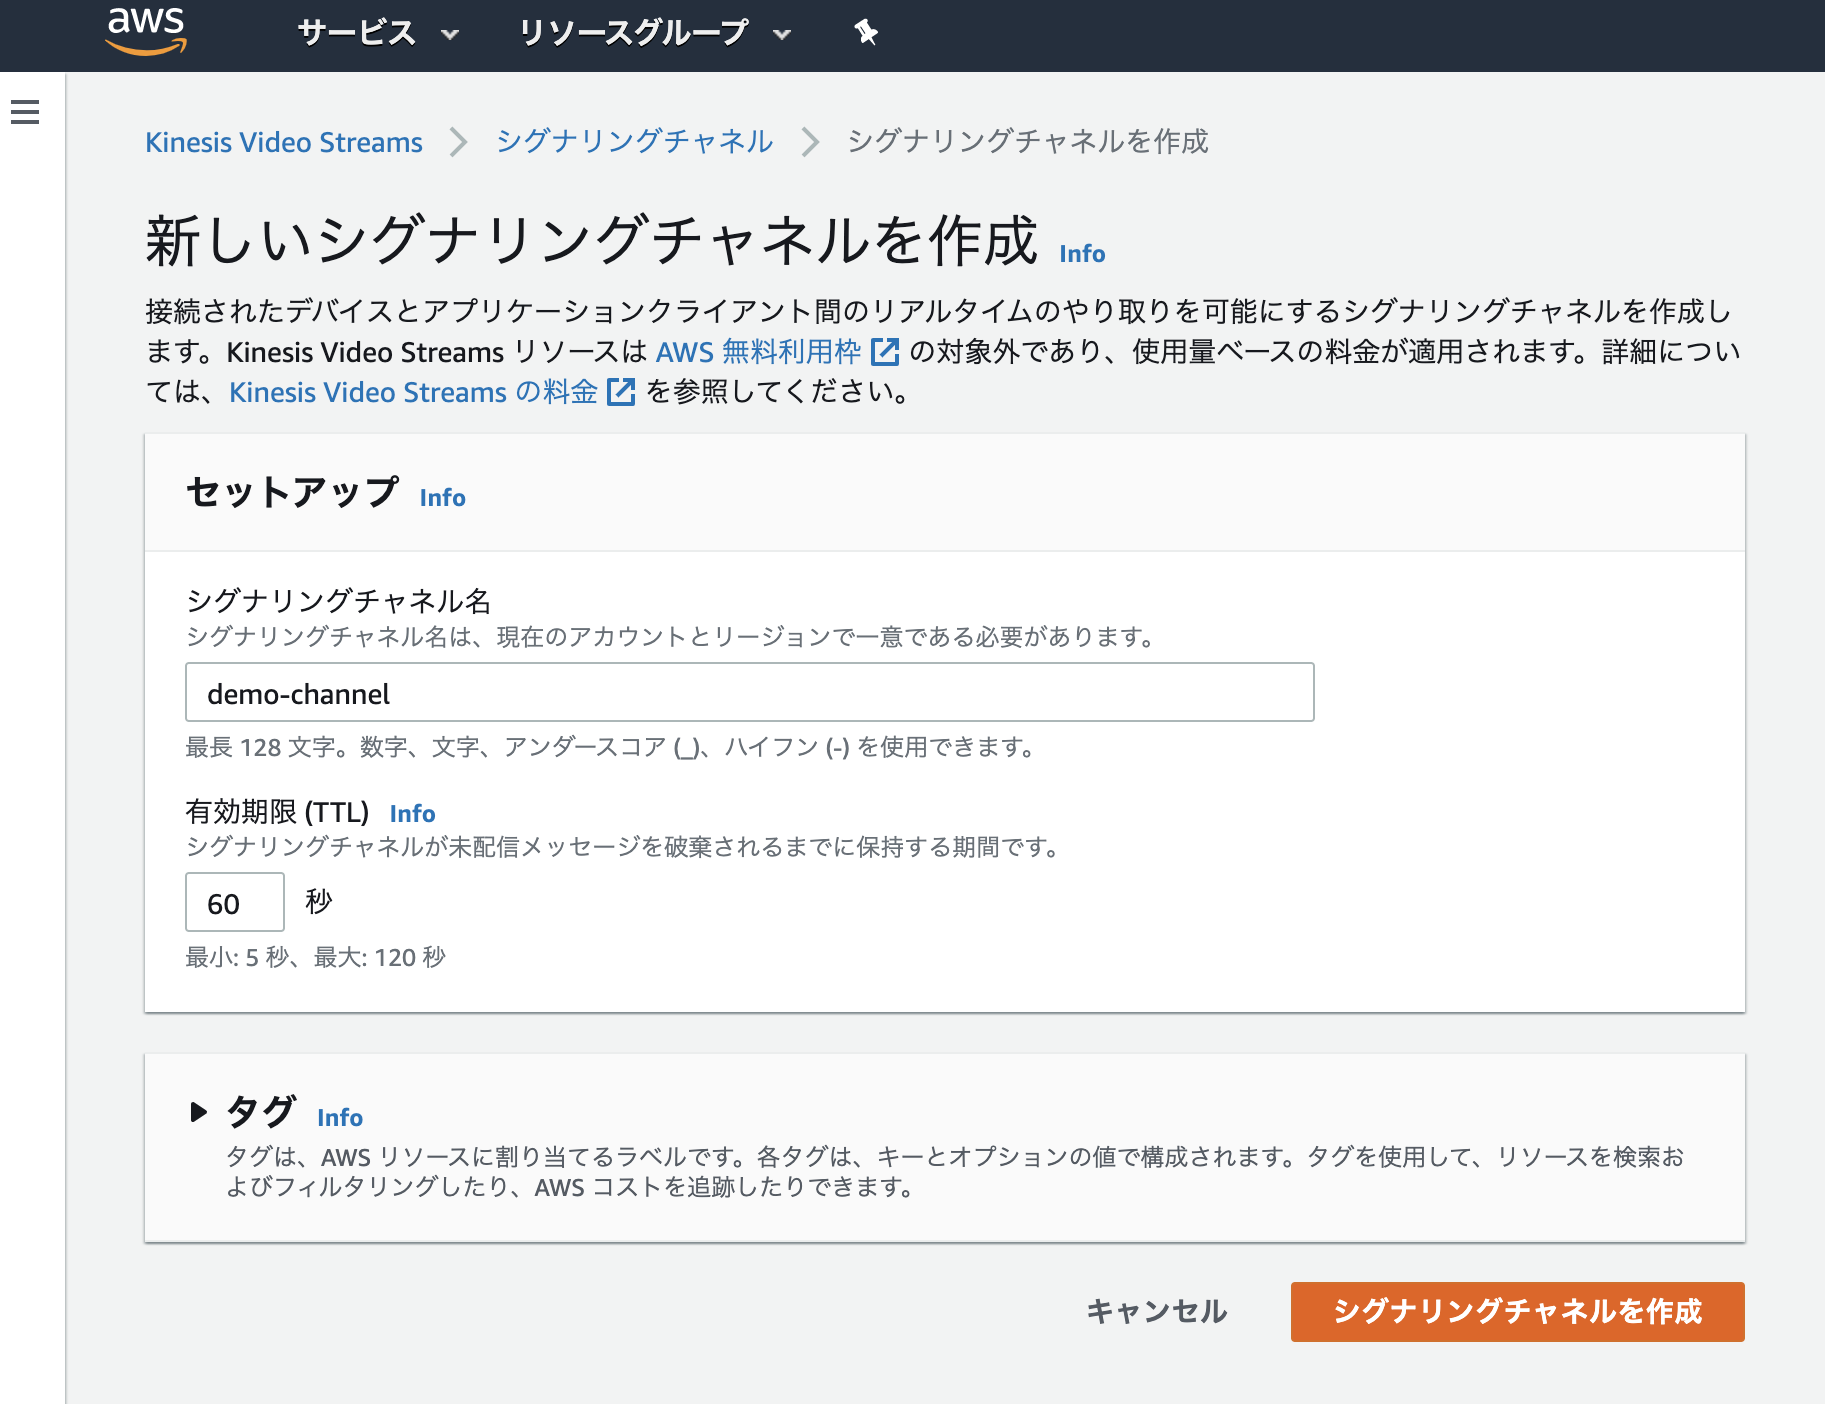Viewport: 1825px width, 1404px height.
Task: Go to Kinesis Video Streams breadcrumb
Action: coord(284,142)
